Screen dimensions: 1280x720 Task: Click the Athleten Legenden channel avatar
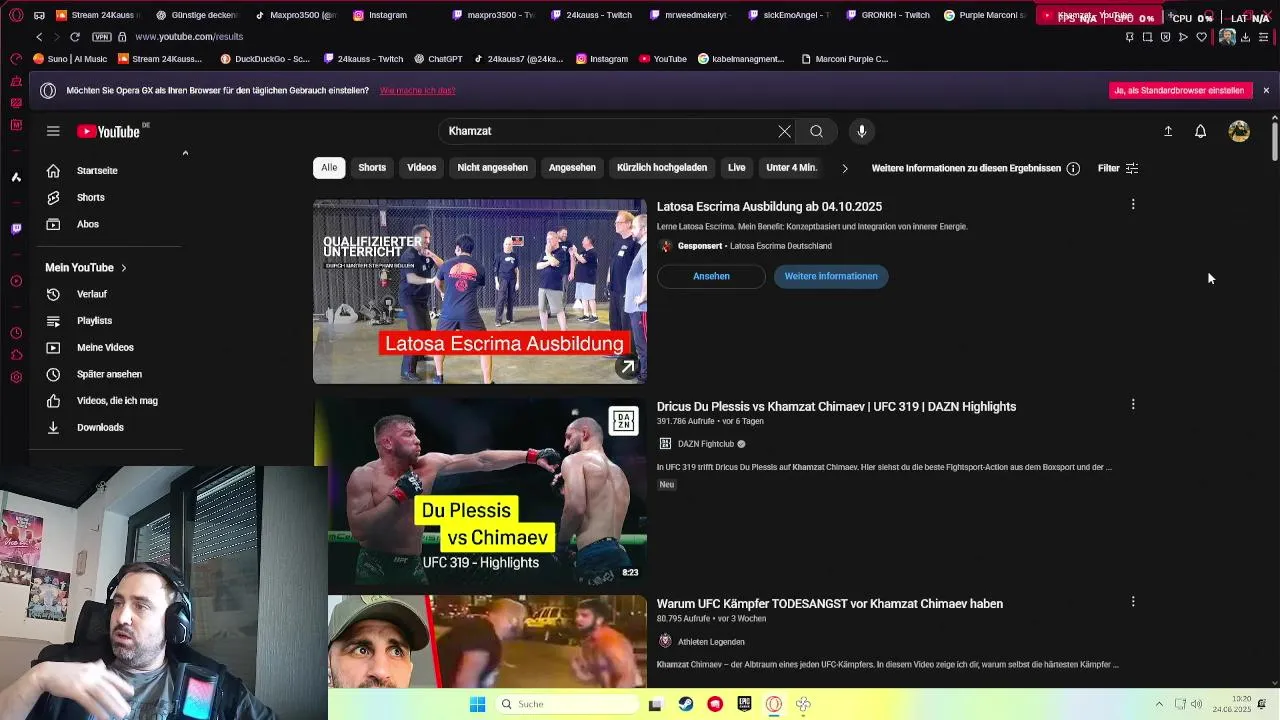click(x=665, y=641)
